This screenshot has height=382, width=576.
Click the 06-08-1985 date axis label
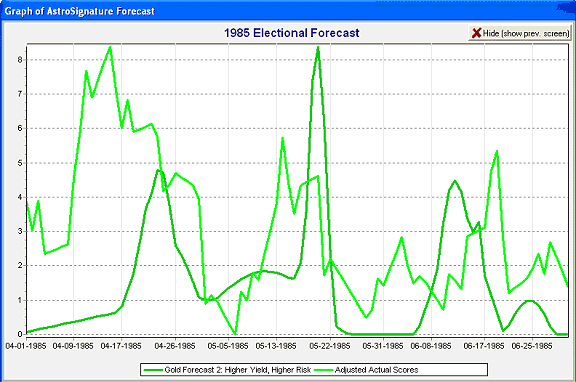(x=431, y=346)
